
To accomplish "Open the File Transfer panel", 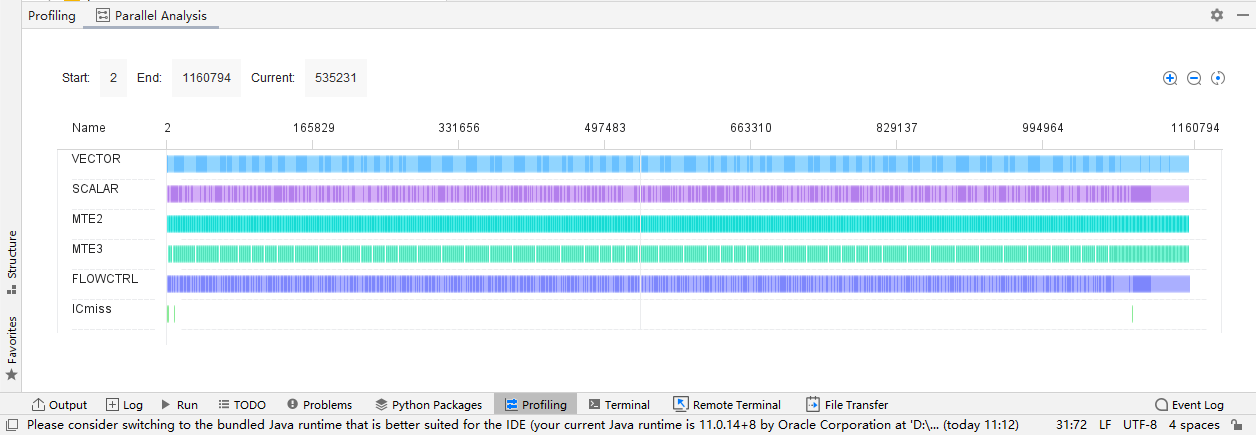I will point(847,405).
